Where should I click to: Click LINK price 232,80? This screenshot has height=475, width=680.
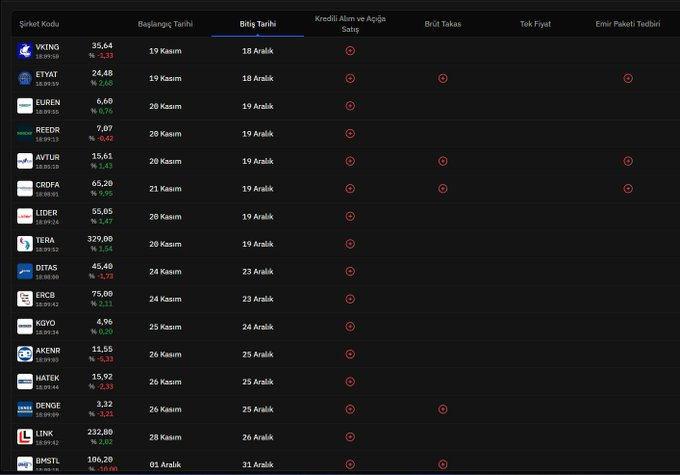click(x=100, y=432)
